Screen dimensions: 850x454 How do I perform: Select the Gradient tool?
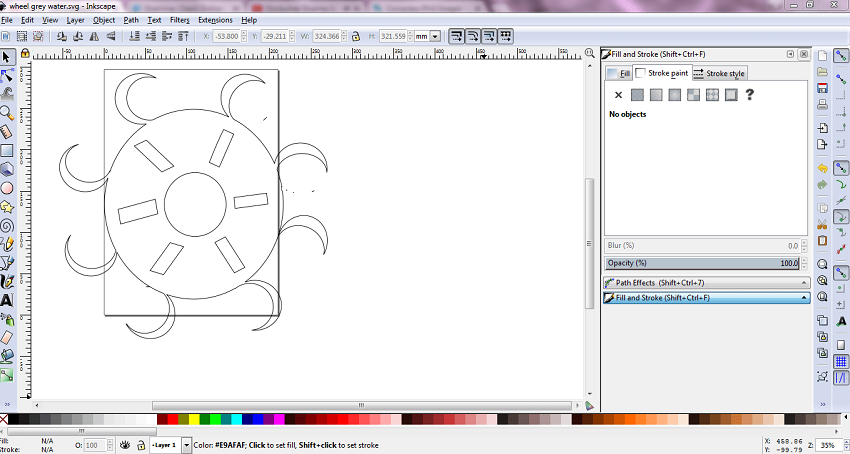(x=7, y=374)
